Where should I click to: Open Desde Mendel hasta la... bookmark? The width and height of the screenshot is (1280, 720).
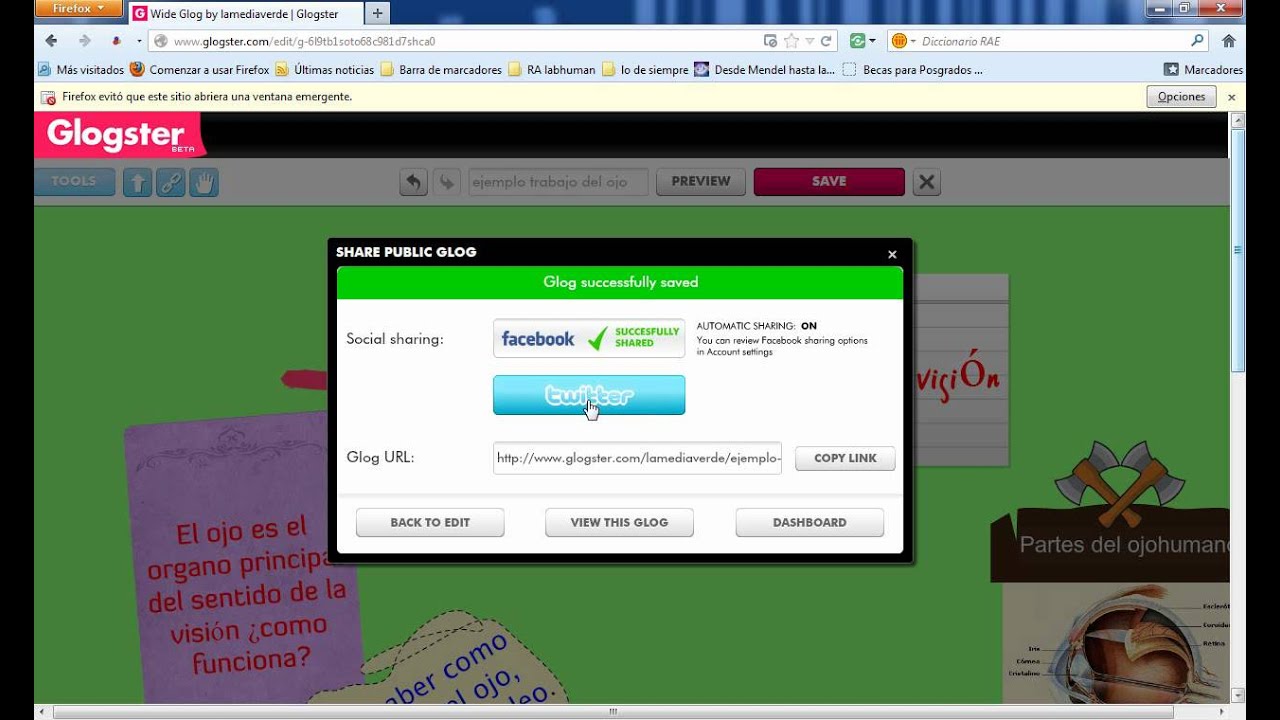765,70
